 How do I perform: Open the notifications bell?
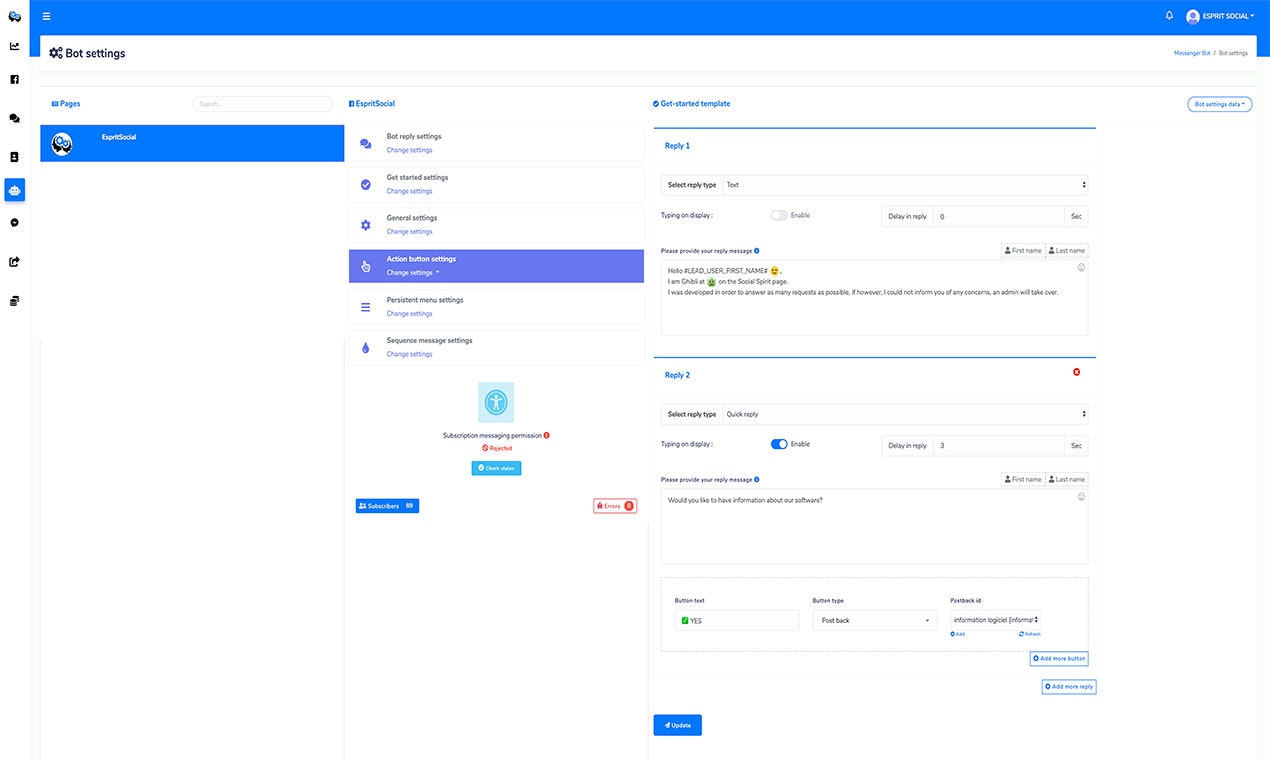(1169, 16)
